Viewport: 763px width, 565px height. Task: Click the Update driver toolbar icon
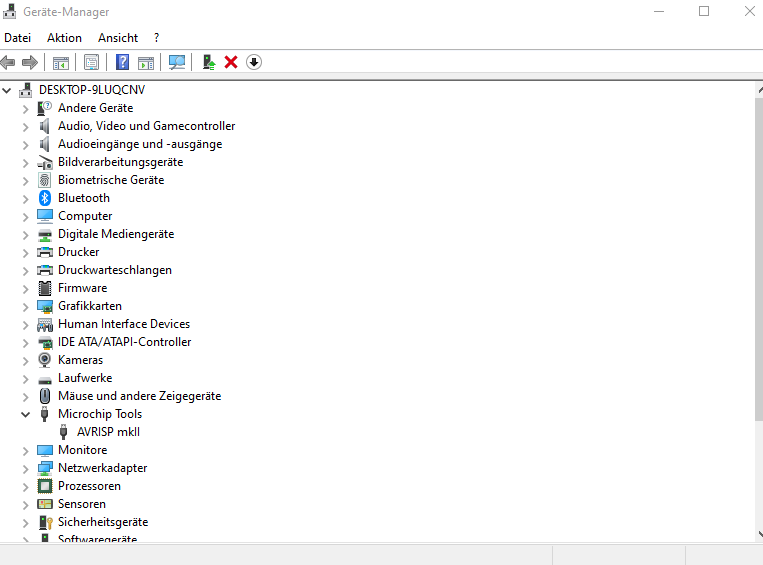click(209, 62)
